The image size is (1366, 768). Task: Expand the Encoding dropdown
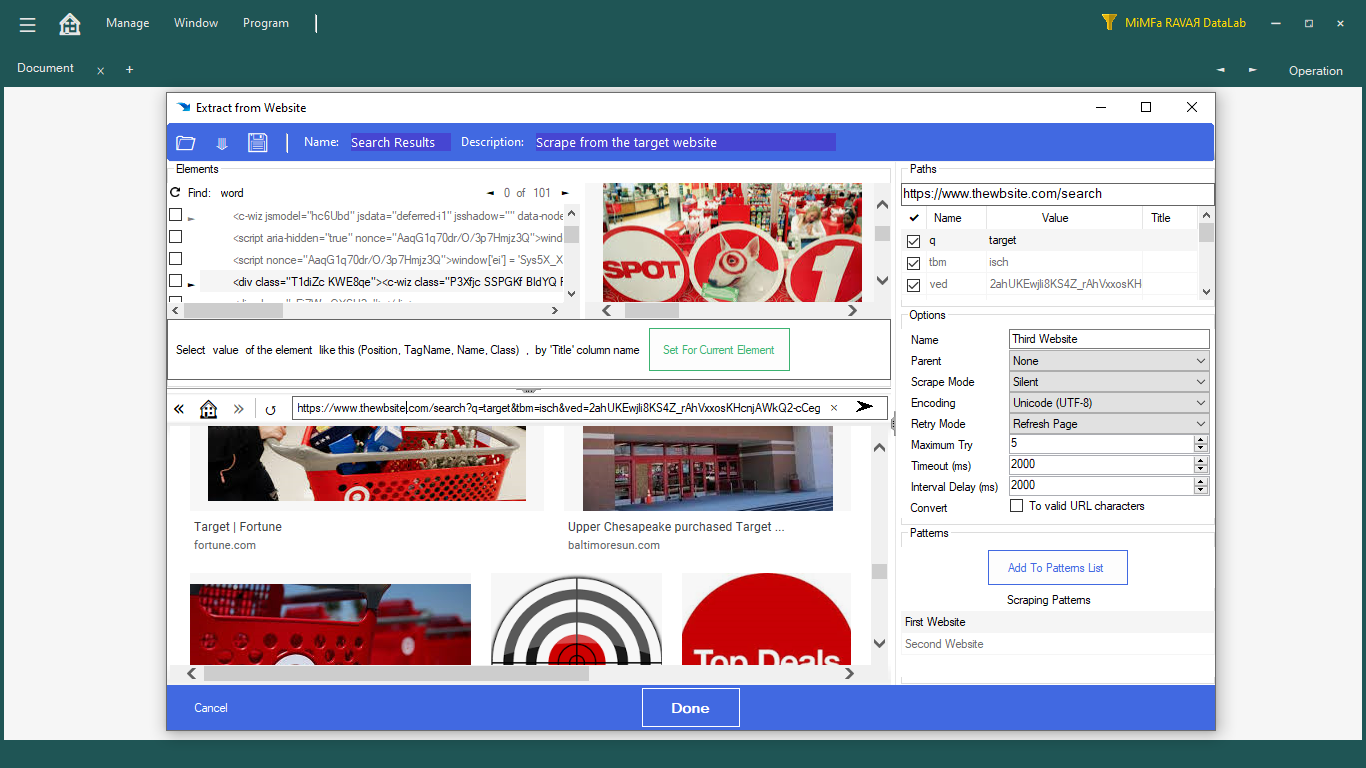1108,403
